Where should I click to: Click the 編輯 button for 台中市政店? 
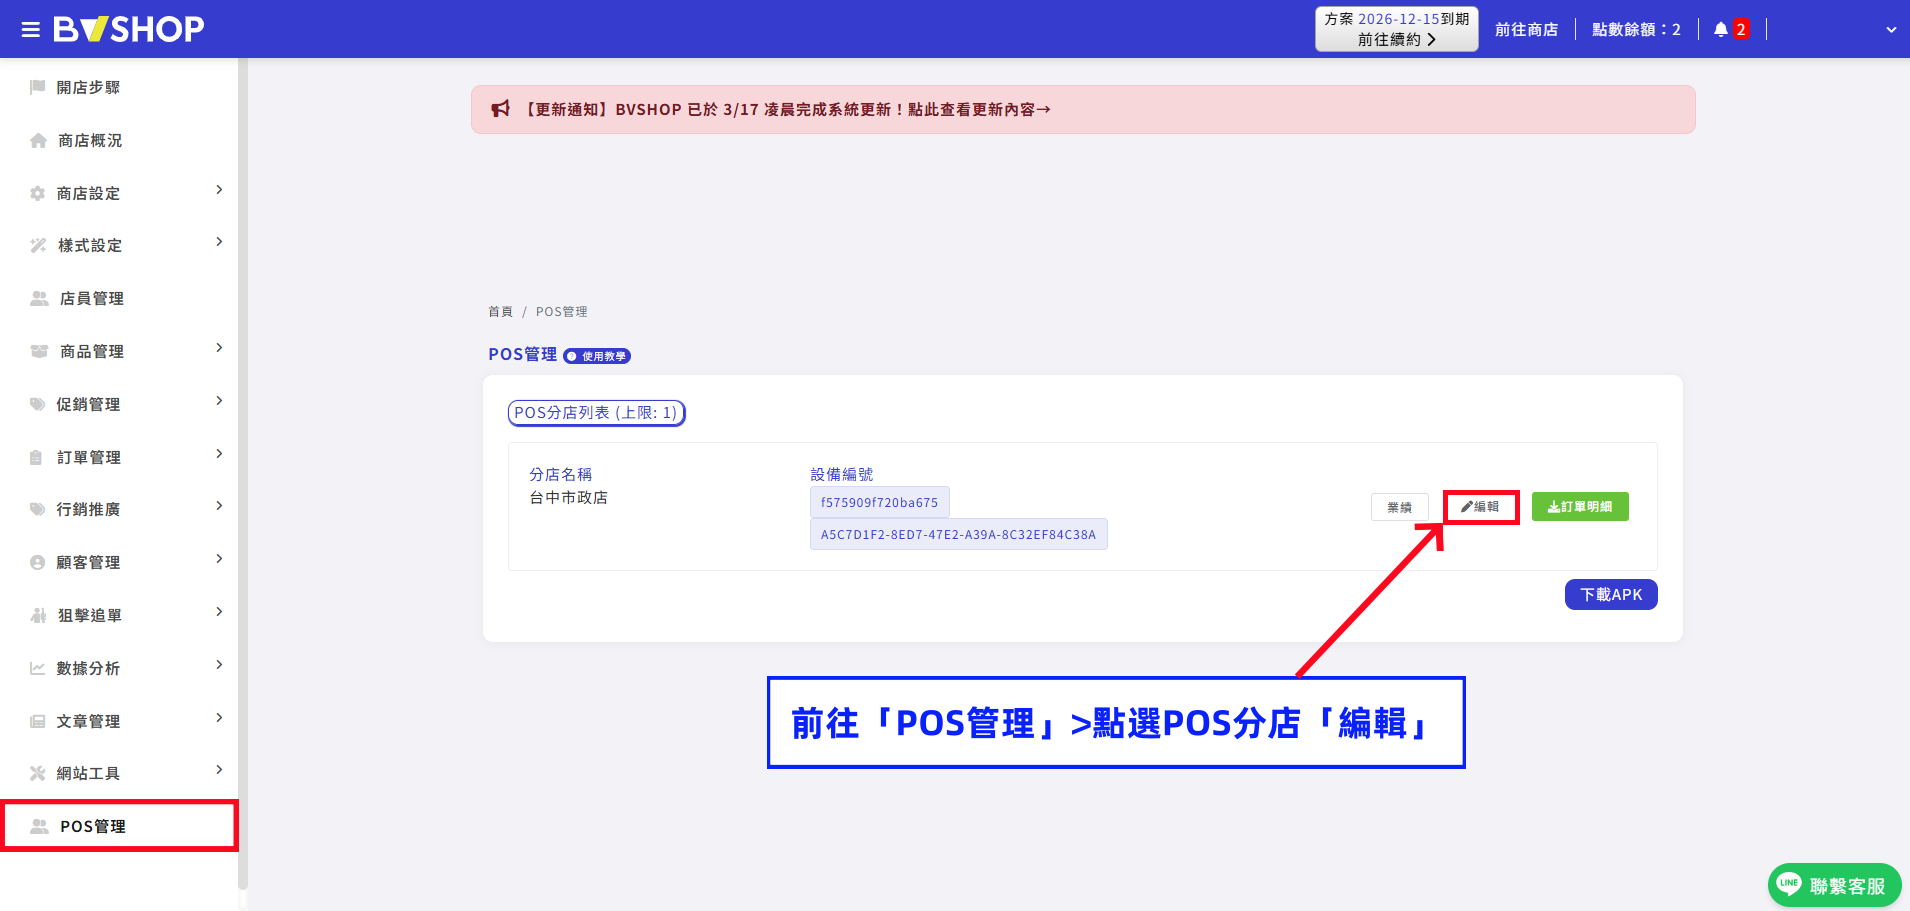[1480, 507]
